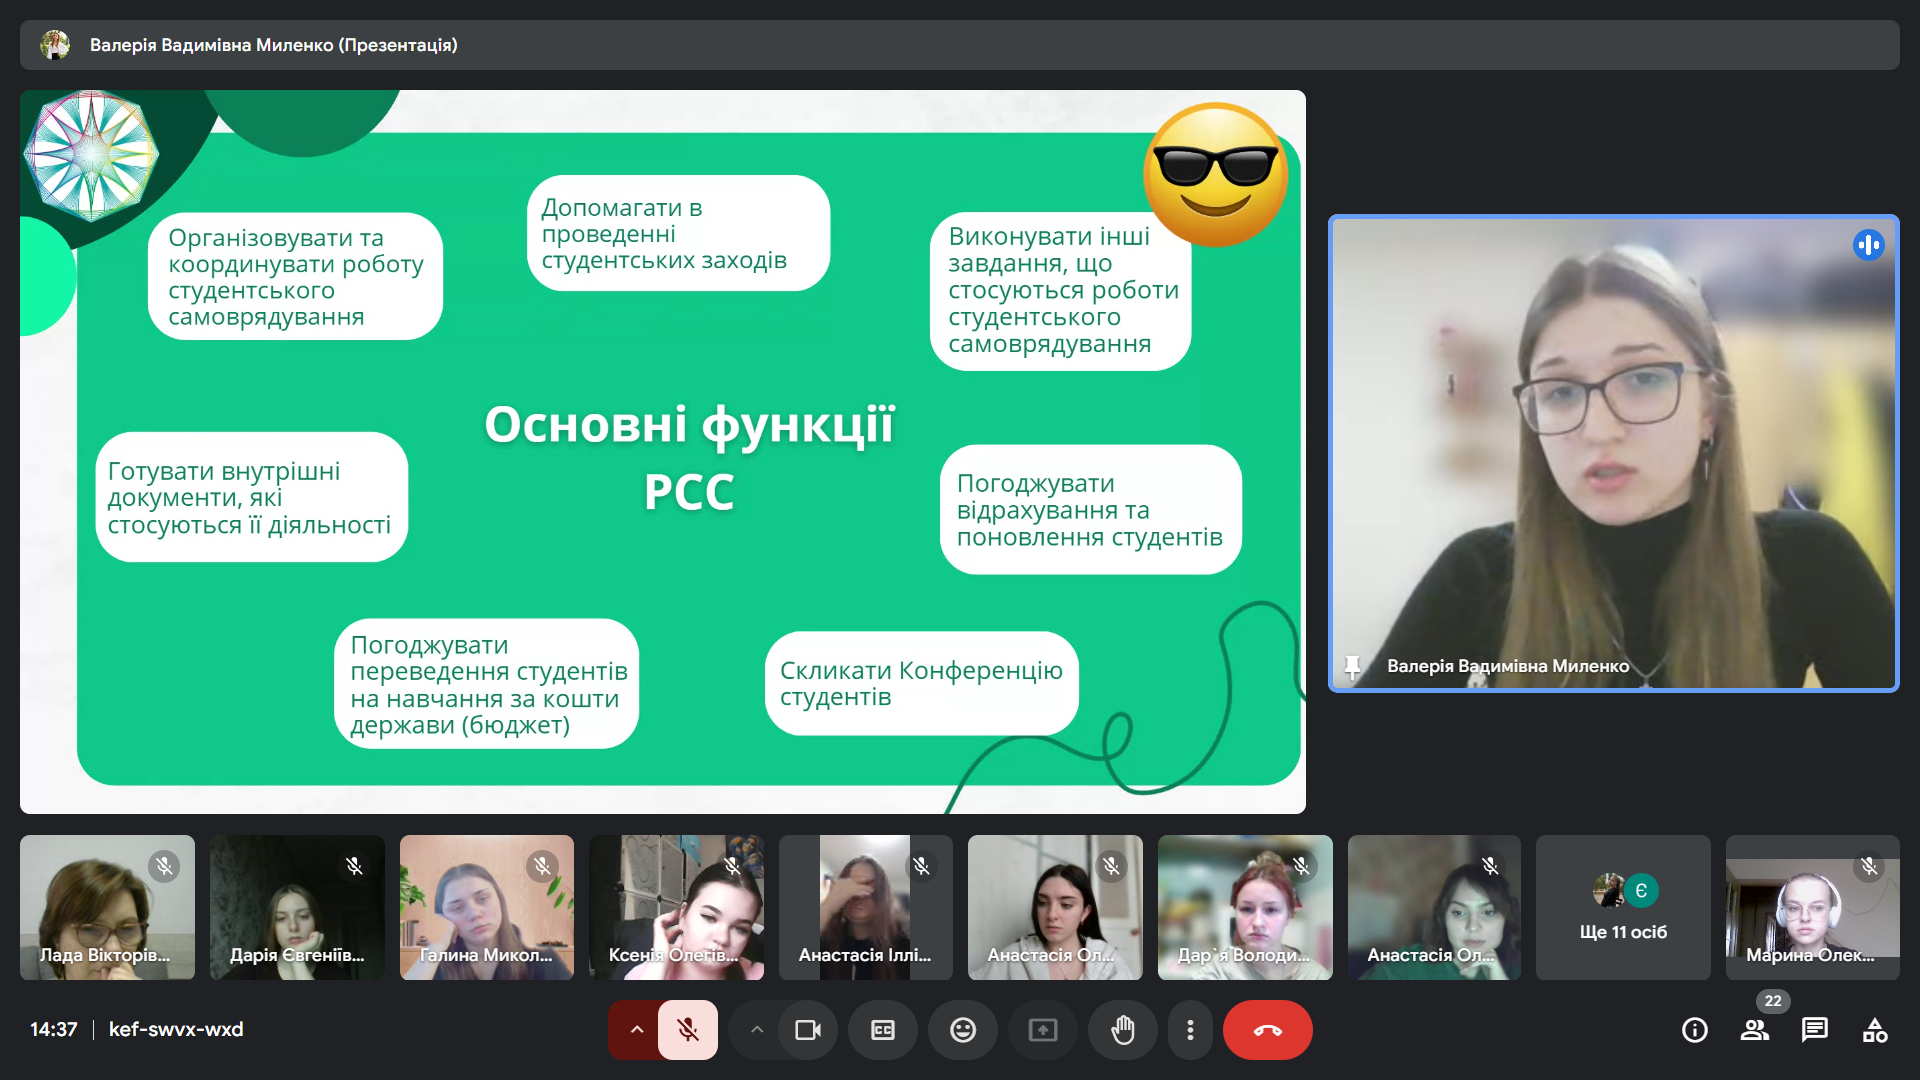The image size is (1920, 1080).
Task: Unpin Валерія Вадимівна Миленко video tile
Action: [1352, 666]
